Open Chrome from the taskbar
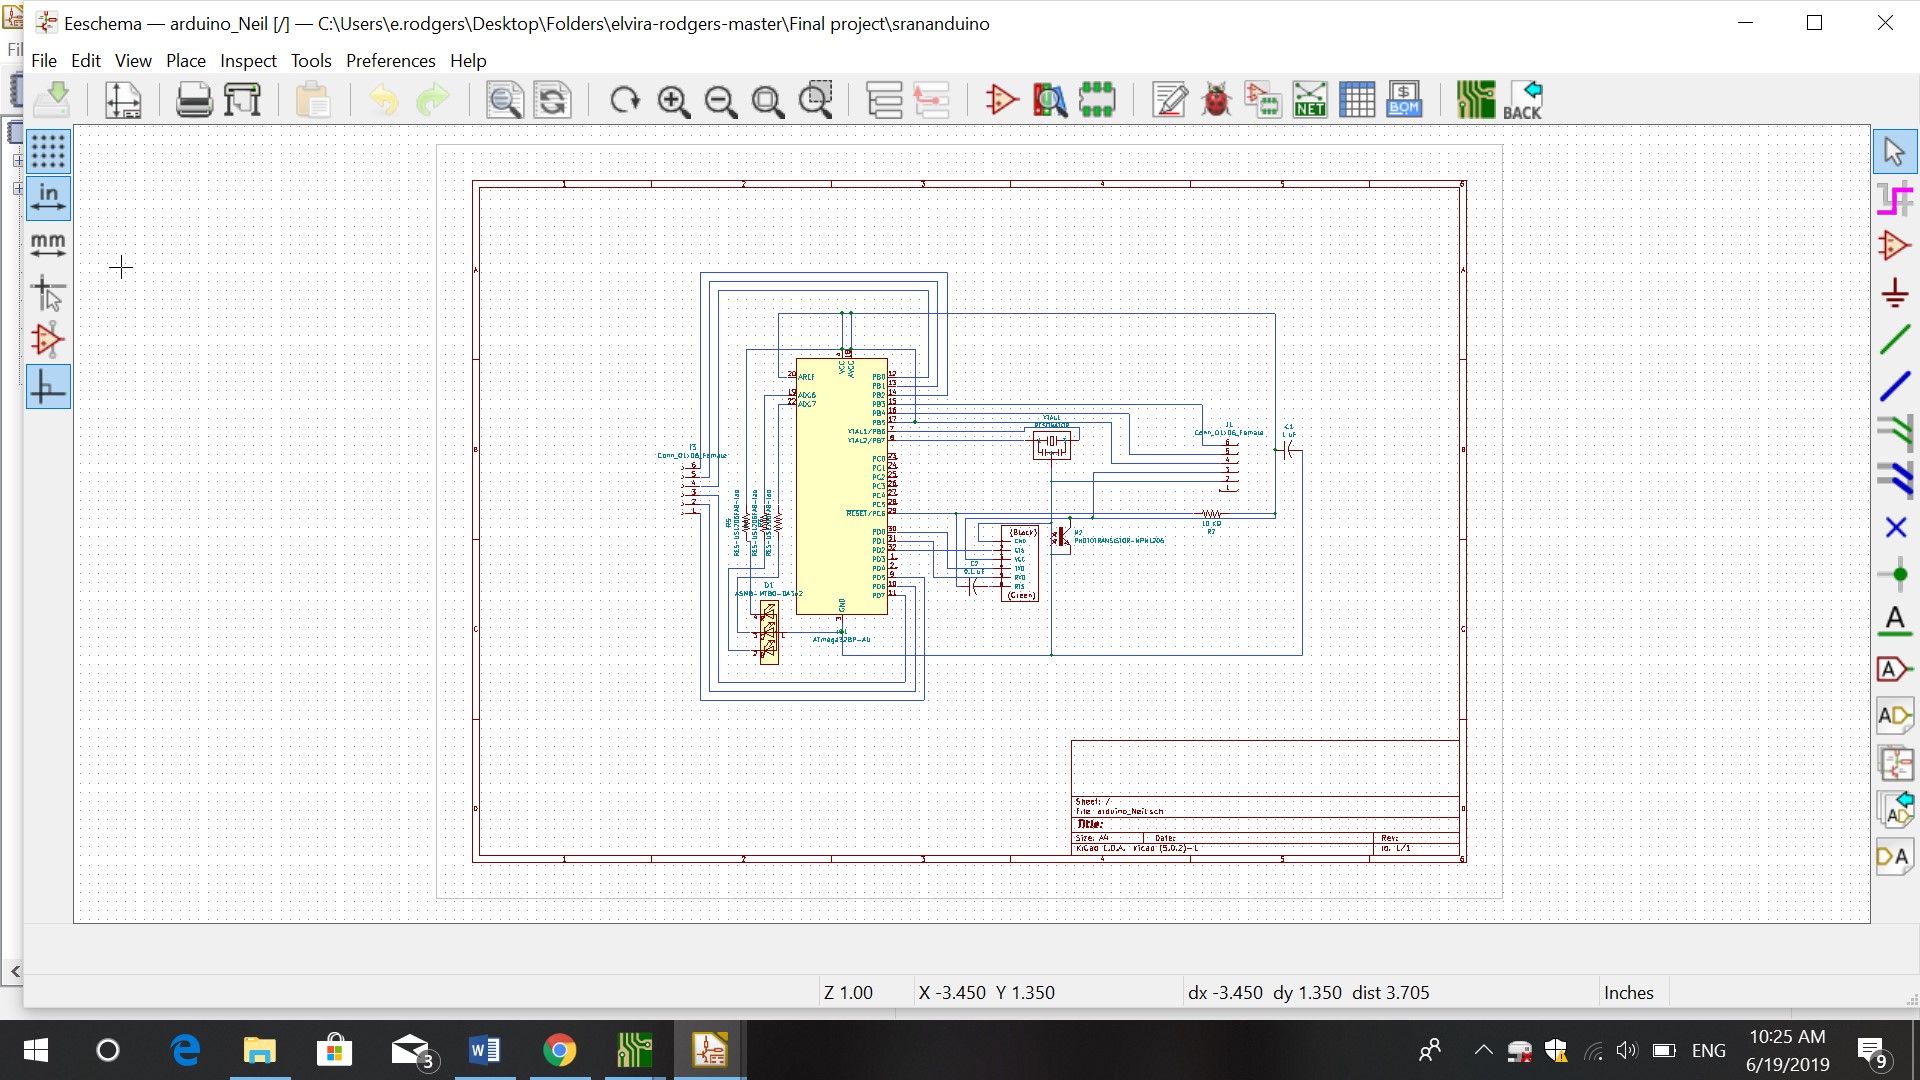The width and height of the screenshot is (1920, 1080). (x=559, y=1051)
